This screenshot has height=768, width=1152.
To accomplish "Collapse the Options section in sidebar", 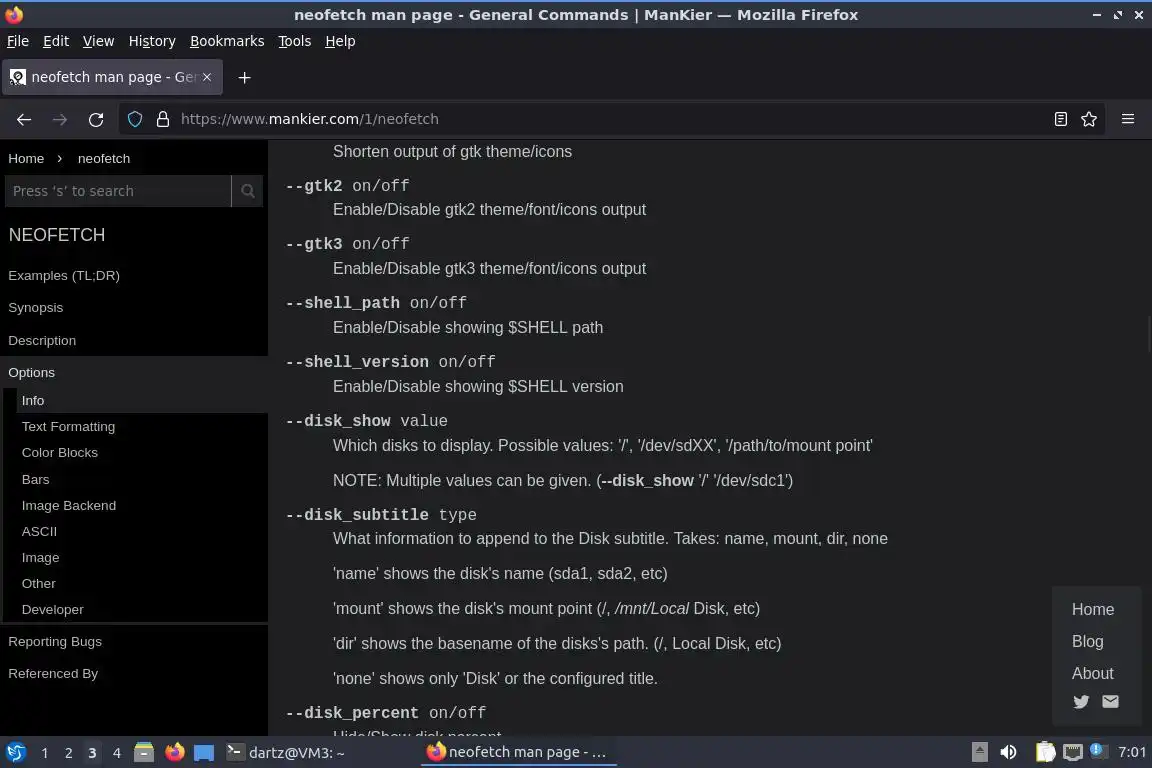I will 32,373.
